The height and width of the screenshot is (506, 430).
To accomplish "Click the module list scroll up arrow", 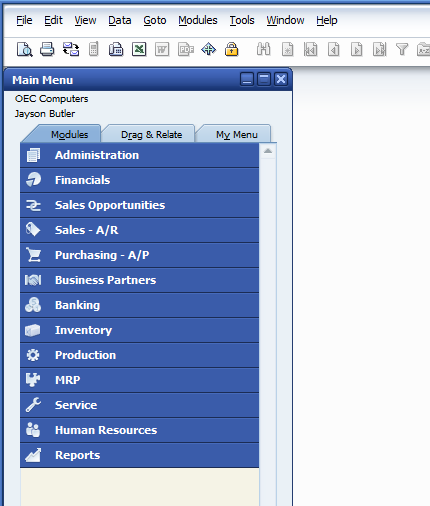I will click(268, 151).
